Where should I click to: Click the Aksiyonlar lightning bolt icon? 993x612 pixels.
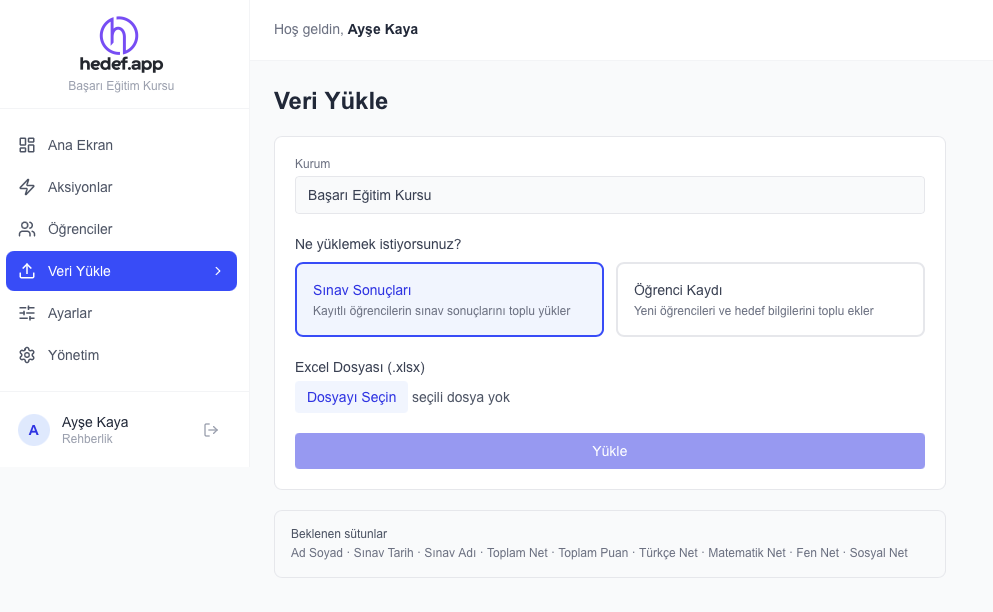point(27,187)
